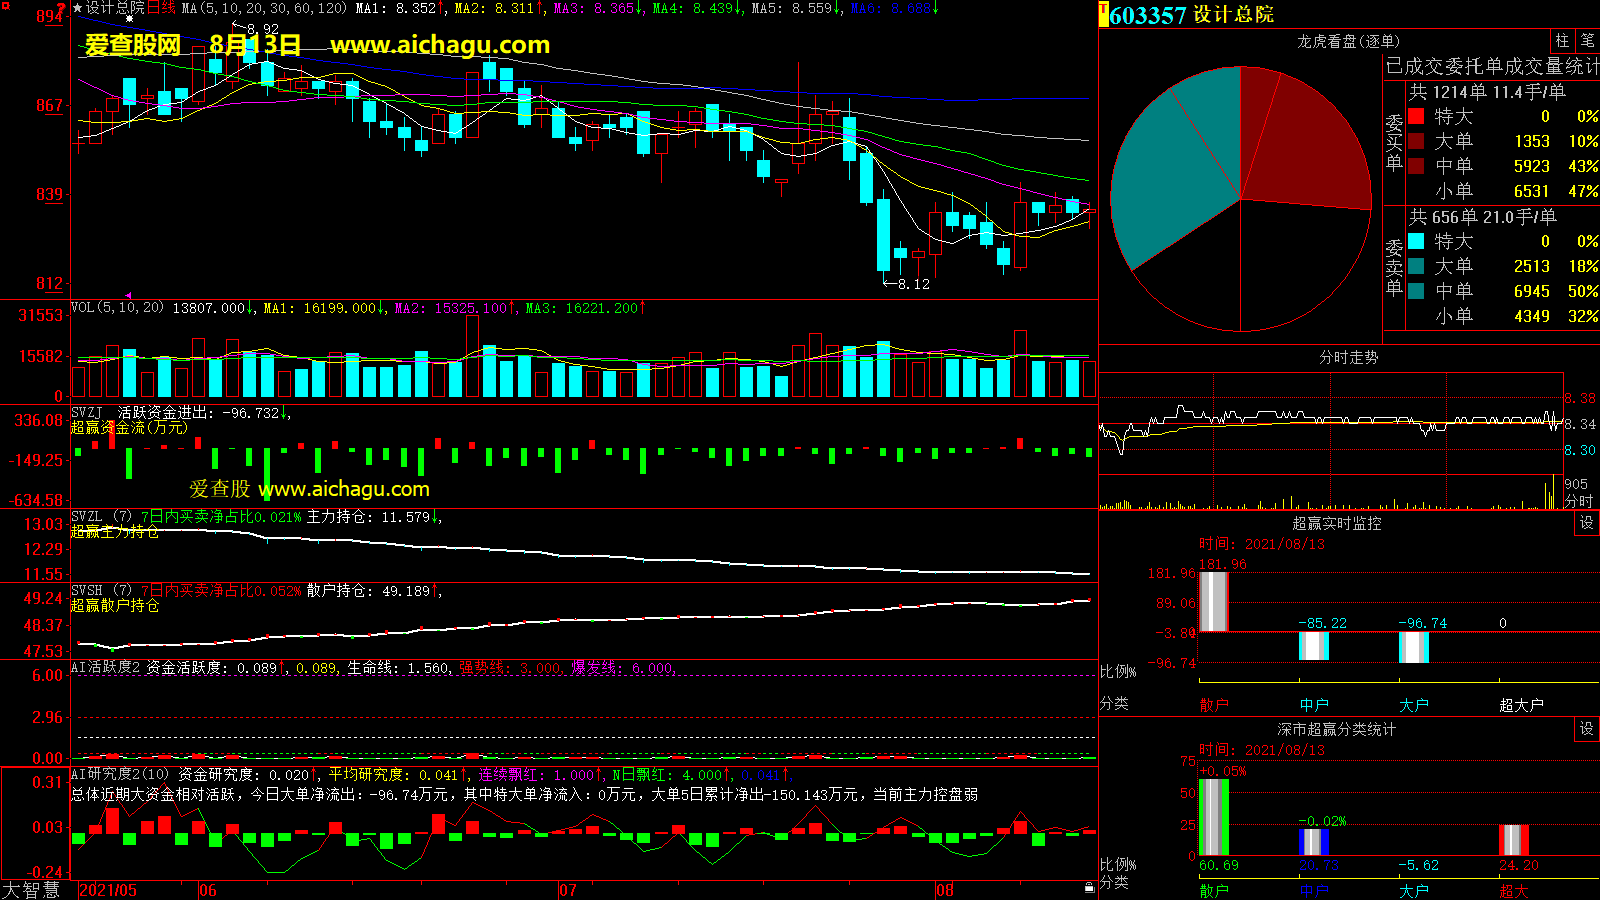
Task: Click the lock icon at the bottom of the chart
Action: point(1089,888)
